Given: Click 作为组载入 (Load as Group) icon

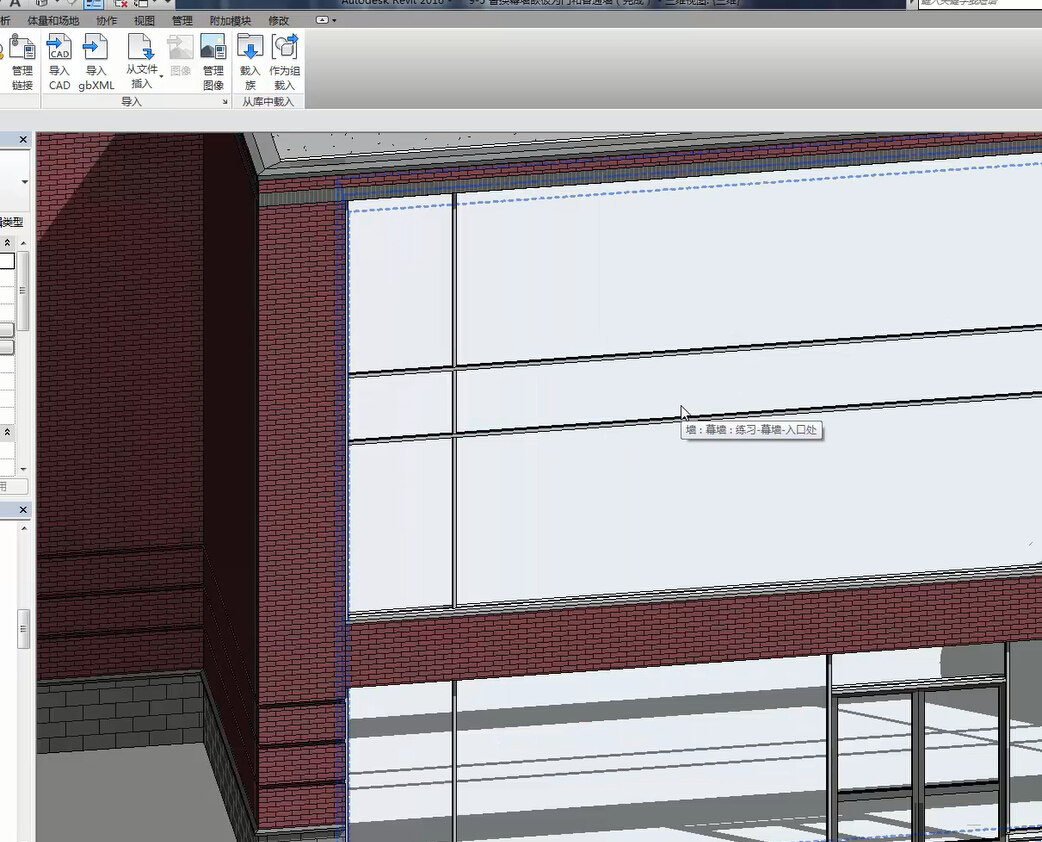Looking at the screenshot, I should click(285, 61).
